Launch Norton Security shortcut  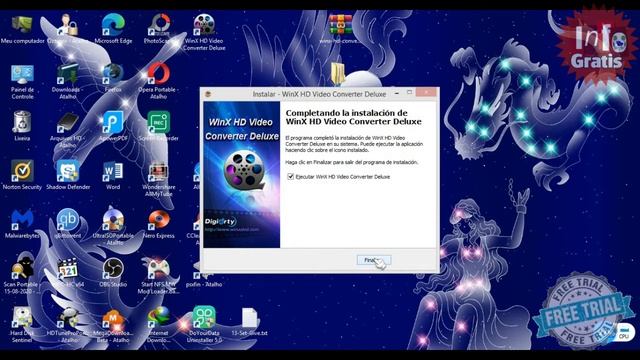click(22, 175)
